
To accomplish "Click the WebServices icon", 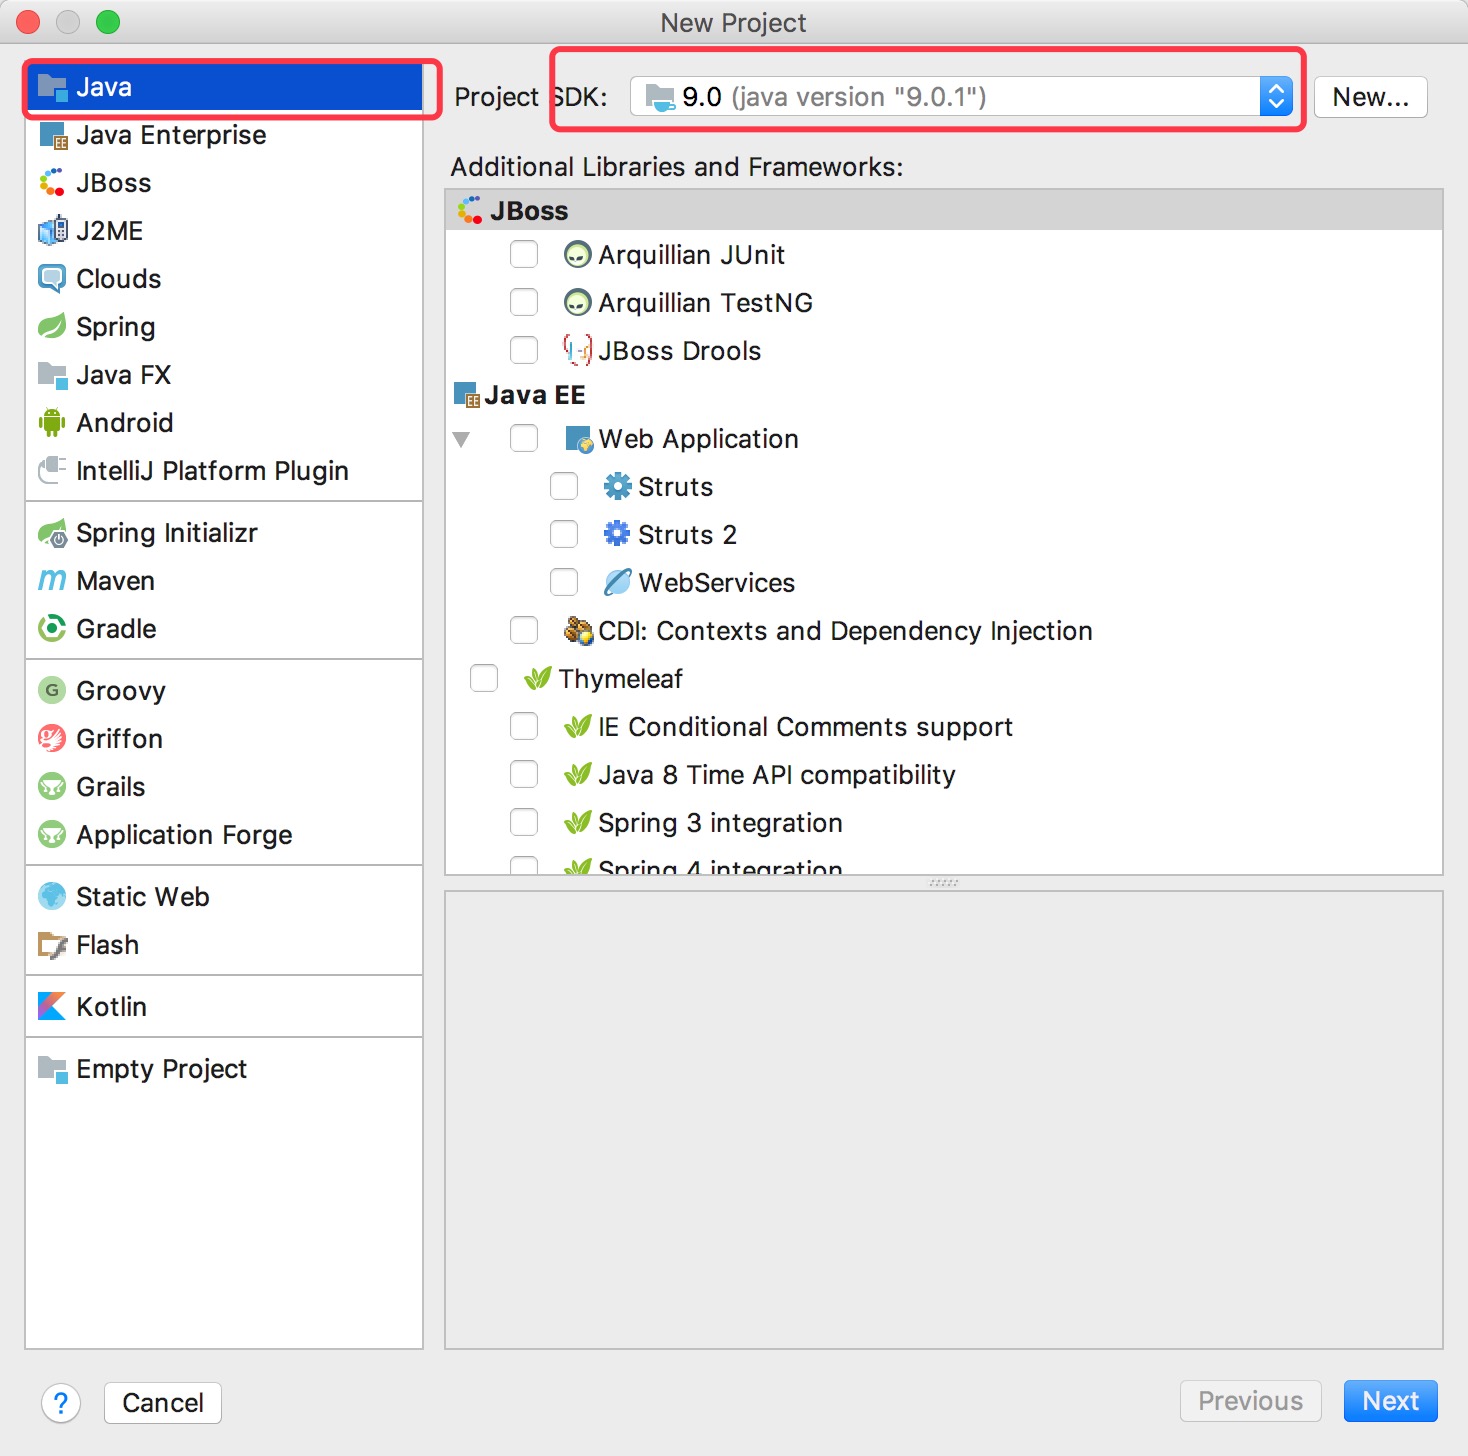I will 617,583.
